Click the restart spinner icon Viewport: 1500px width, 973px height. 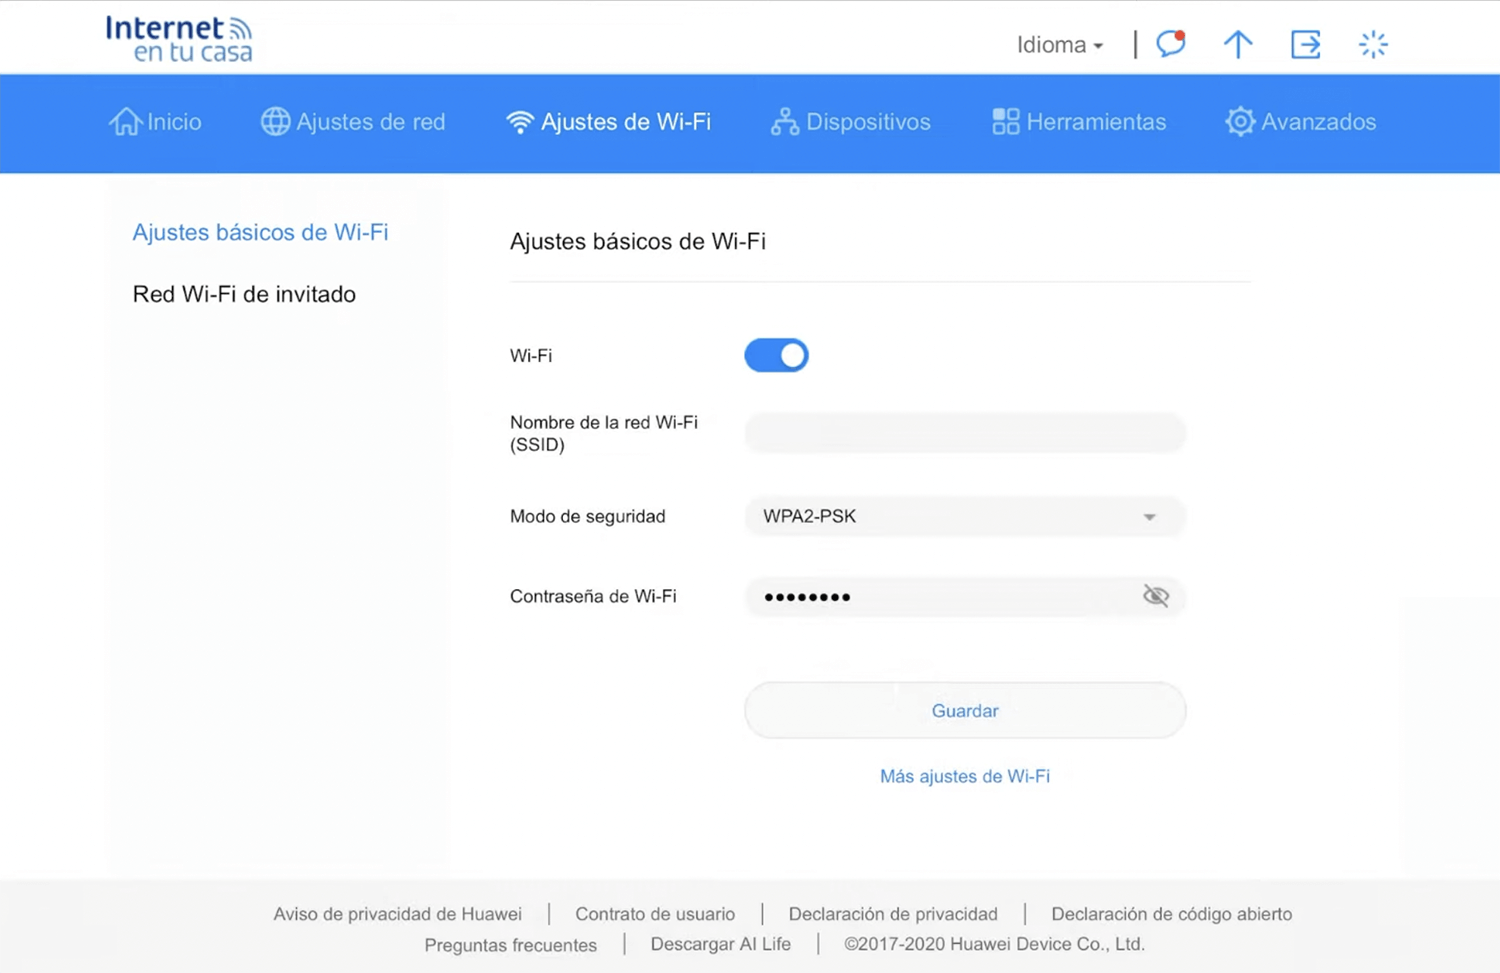[1373, 44]
